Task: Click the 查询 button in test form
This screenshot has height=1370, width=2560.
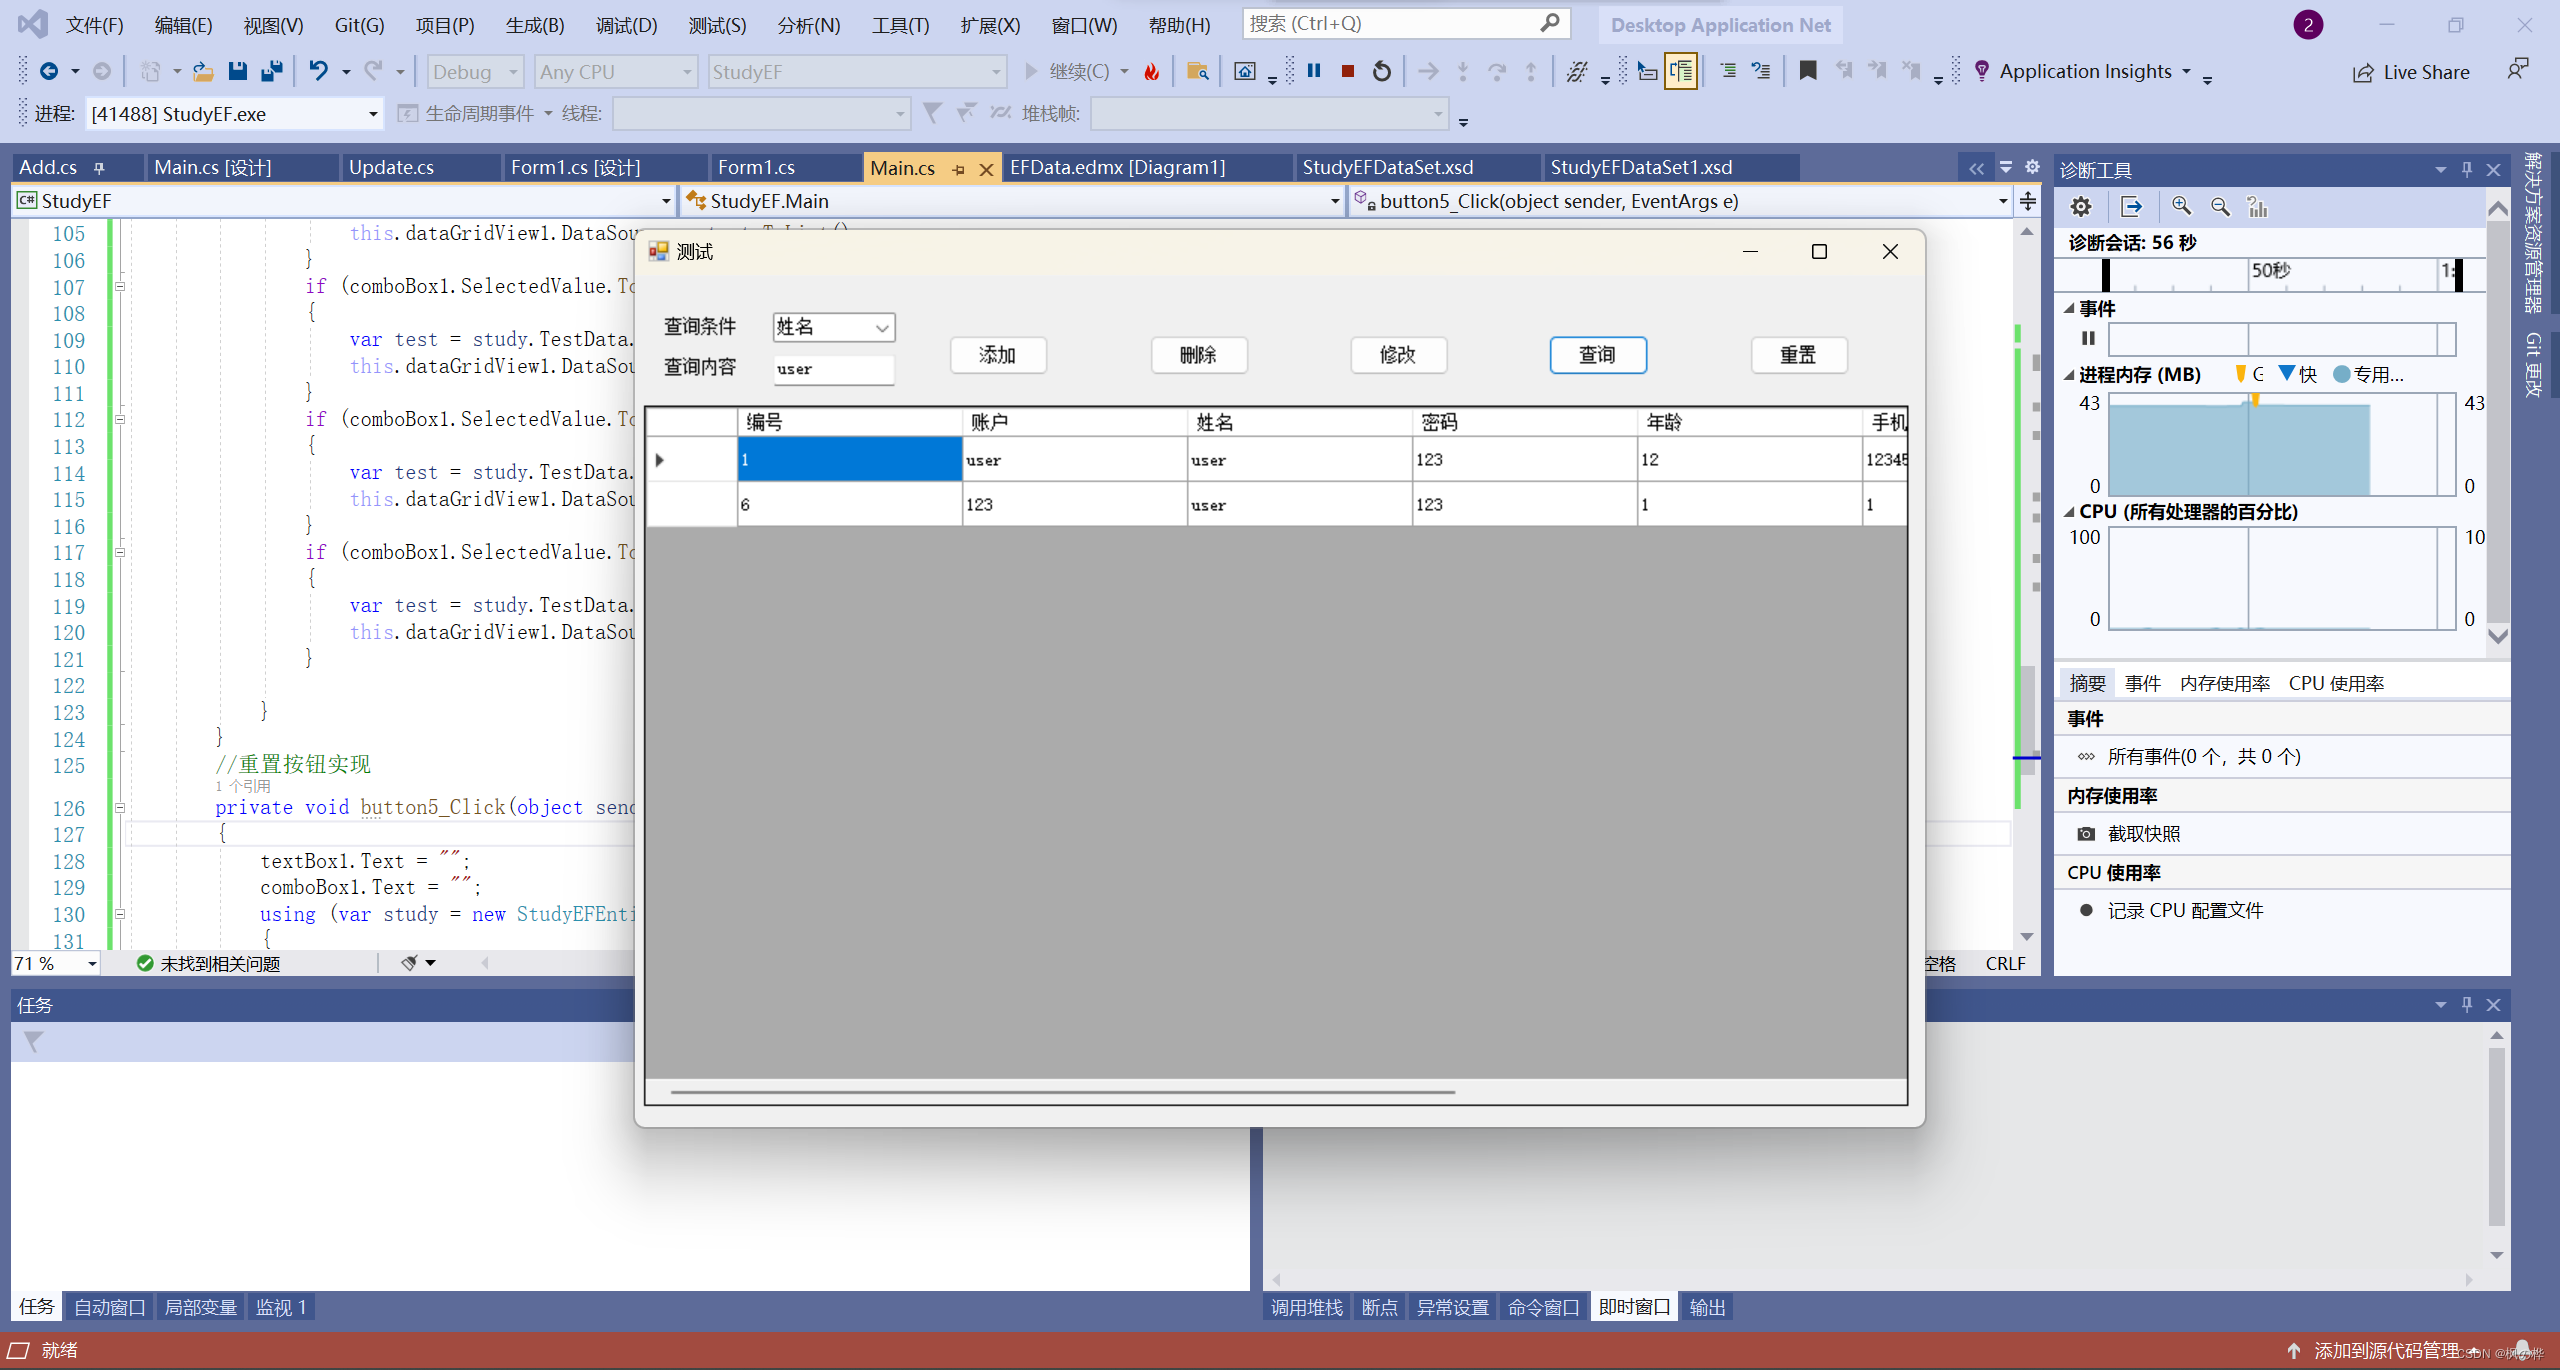Action: tap(1597, 355)
